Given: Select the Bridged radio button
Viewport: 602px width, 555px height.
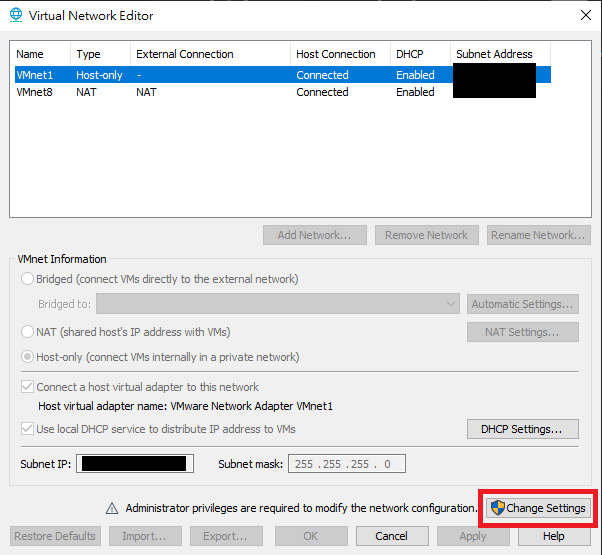Looking at the screenshot, I should tap(27, 279).
